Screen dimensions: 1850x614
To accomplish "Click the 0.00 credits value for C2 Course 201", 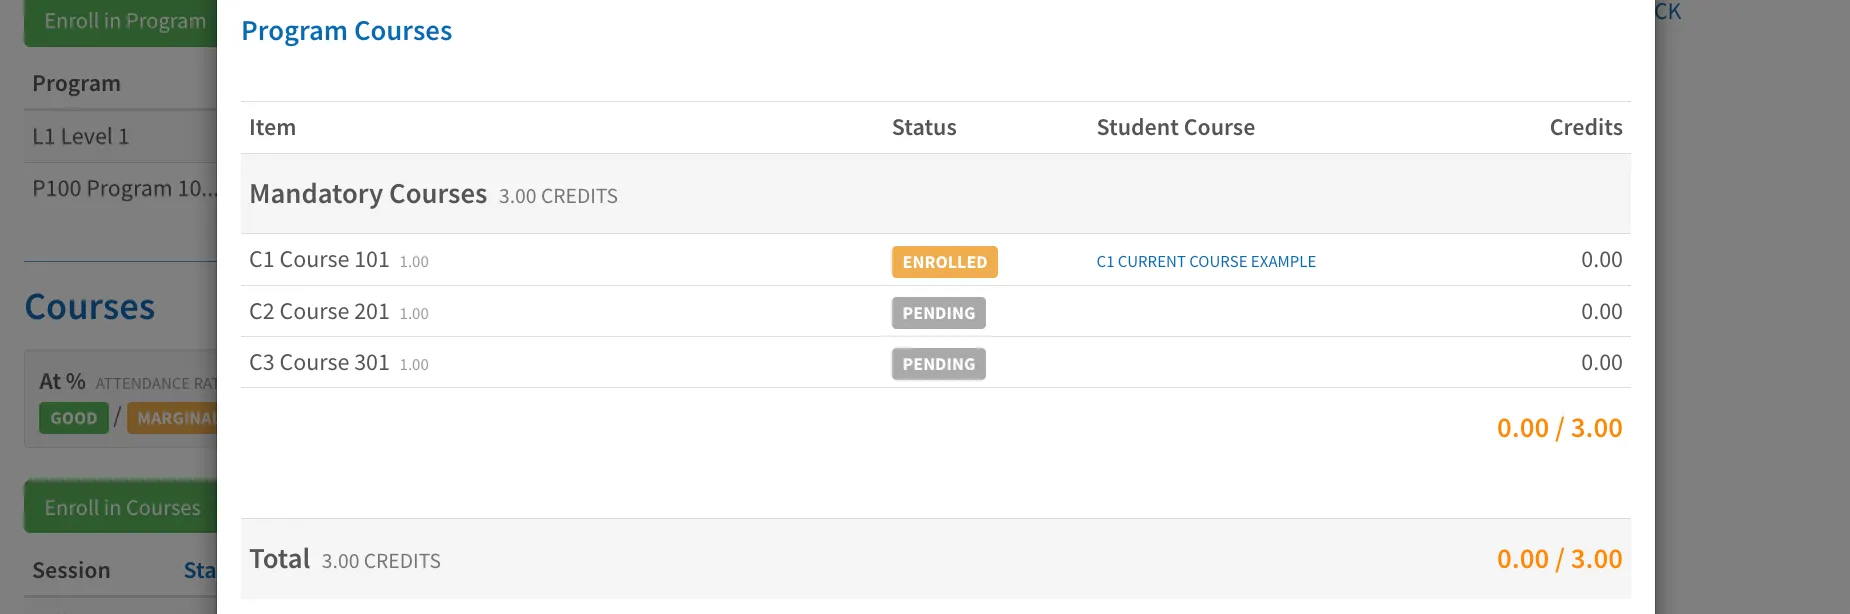I will coord(1602,312).
